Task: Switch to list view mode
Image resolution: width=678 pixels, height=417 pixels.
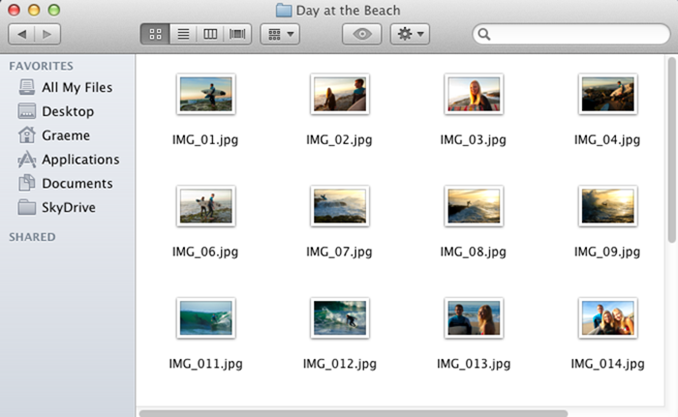Action: (183, 34)
